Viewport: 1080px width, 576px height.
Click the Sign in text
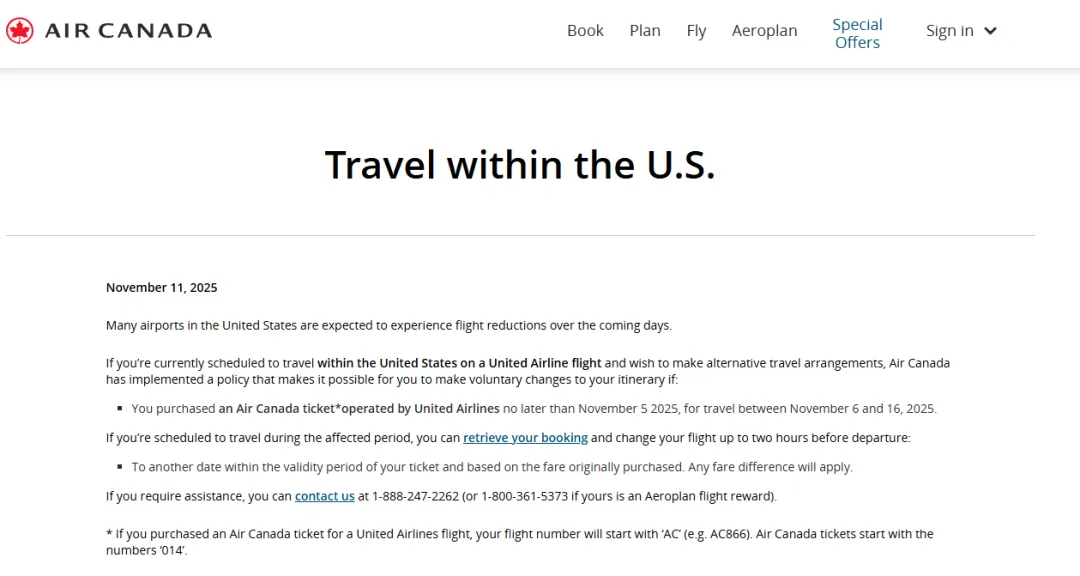tap(949, 31)
